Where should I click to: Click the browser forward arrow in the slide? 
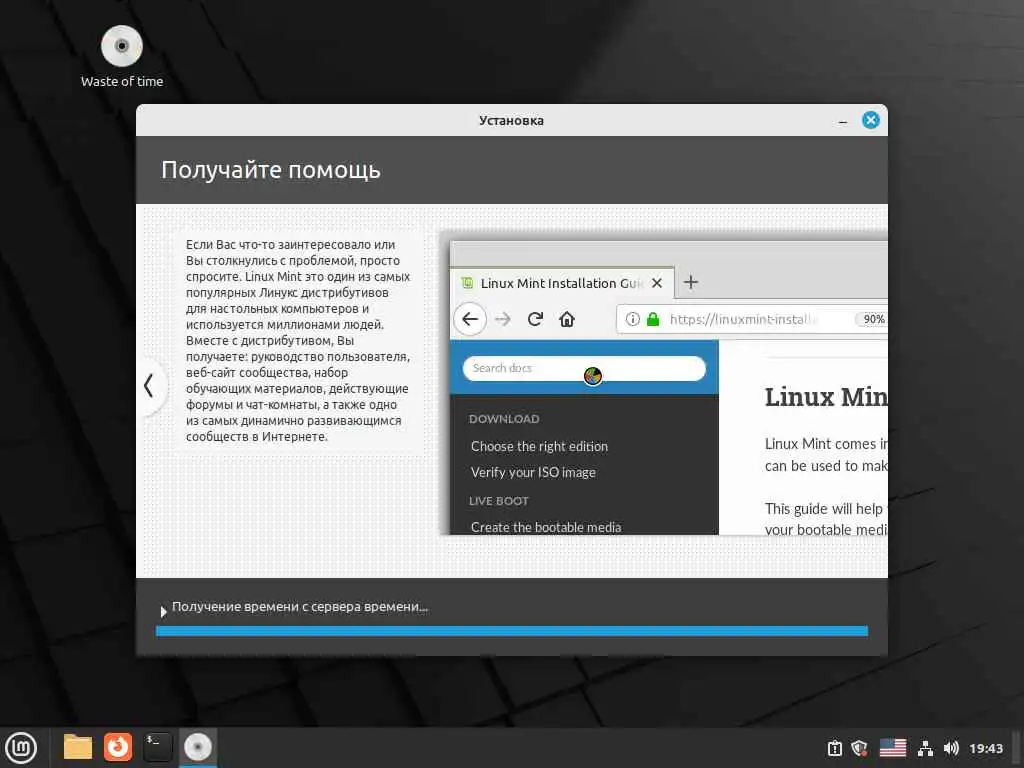[502, 319]
